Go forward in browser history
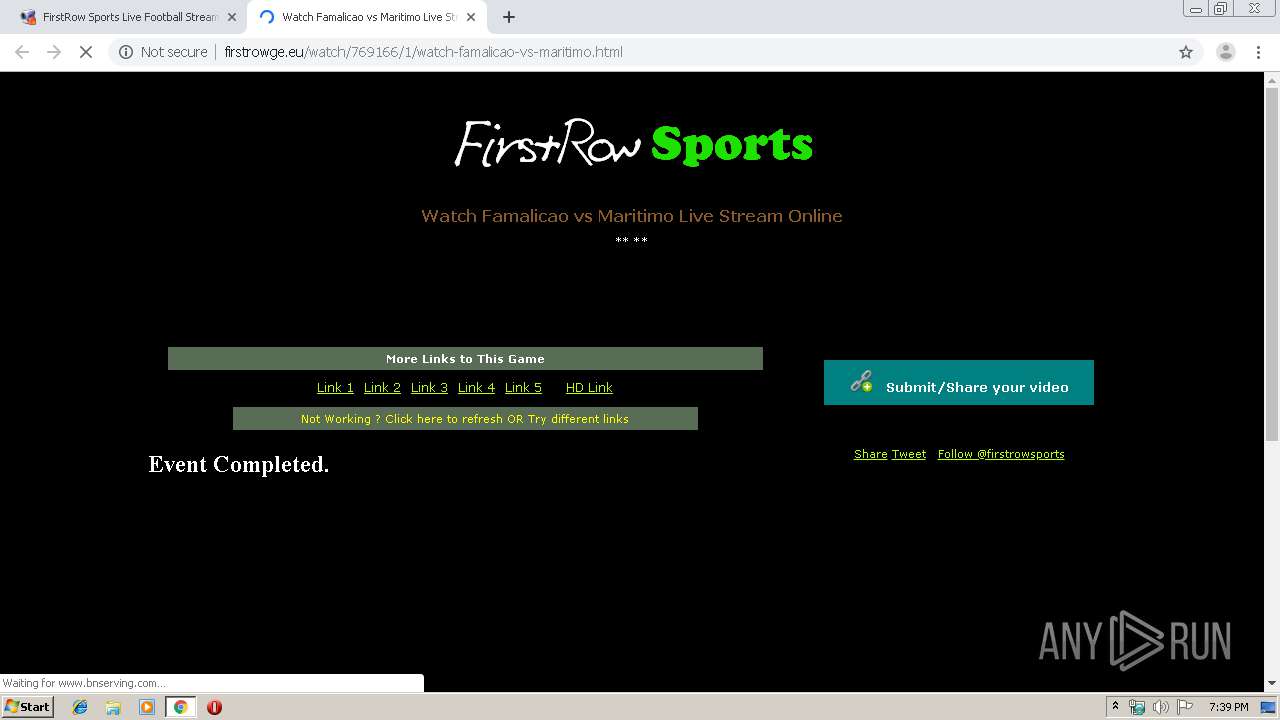The image size is (1280, 720). click(54, 52)
